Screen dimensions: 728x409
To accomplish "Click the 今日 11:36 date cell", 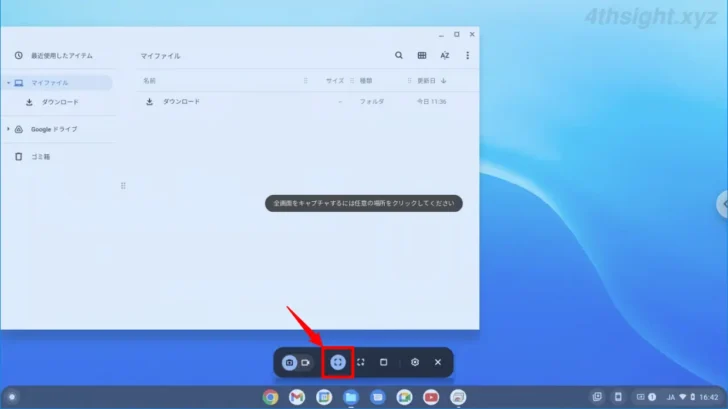I will [x=431, y=102].
